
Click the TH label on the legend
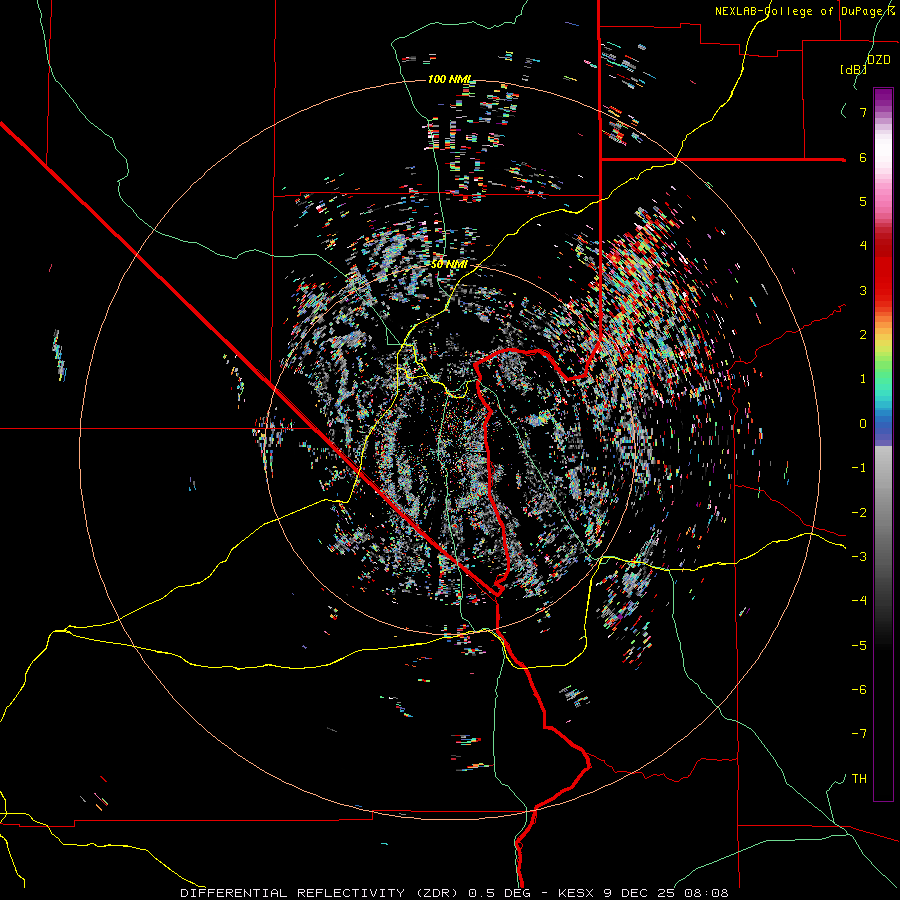point(859,779)
